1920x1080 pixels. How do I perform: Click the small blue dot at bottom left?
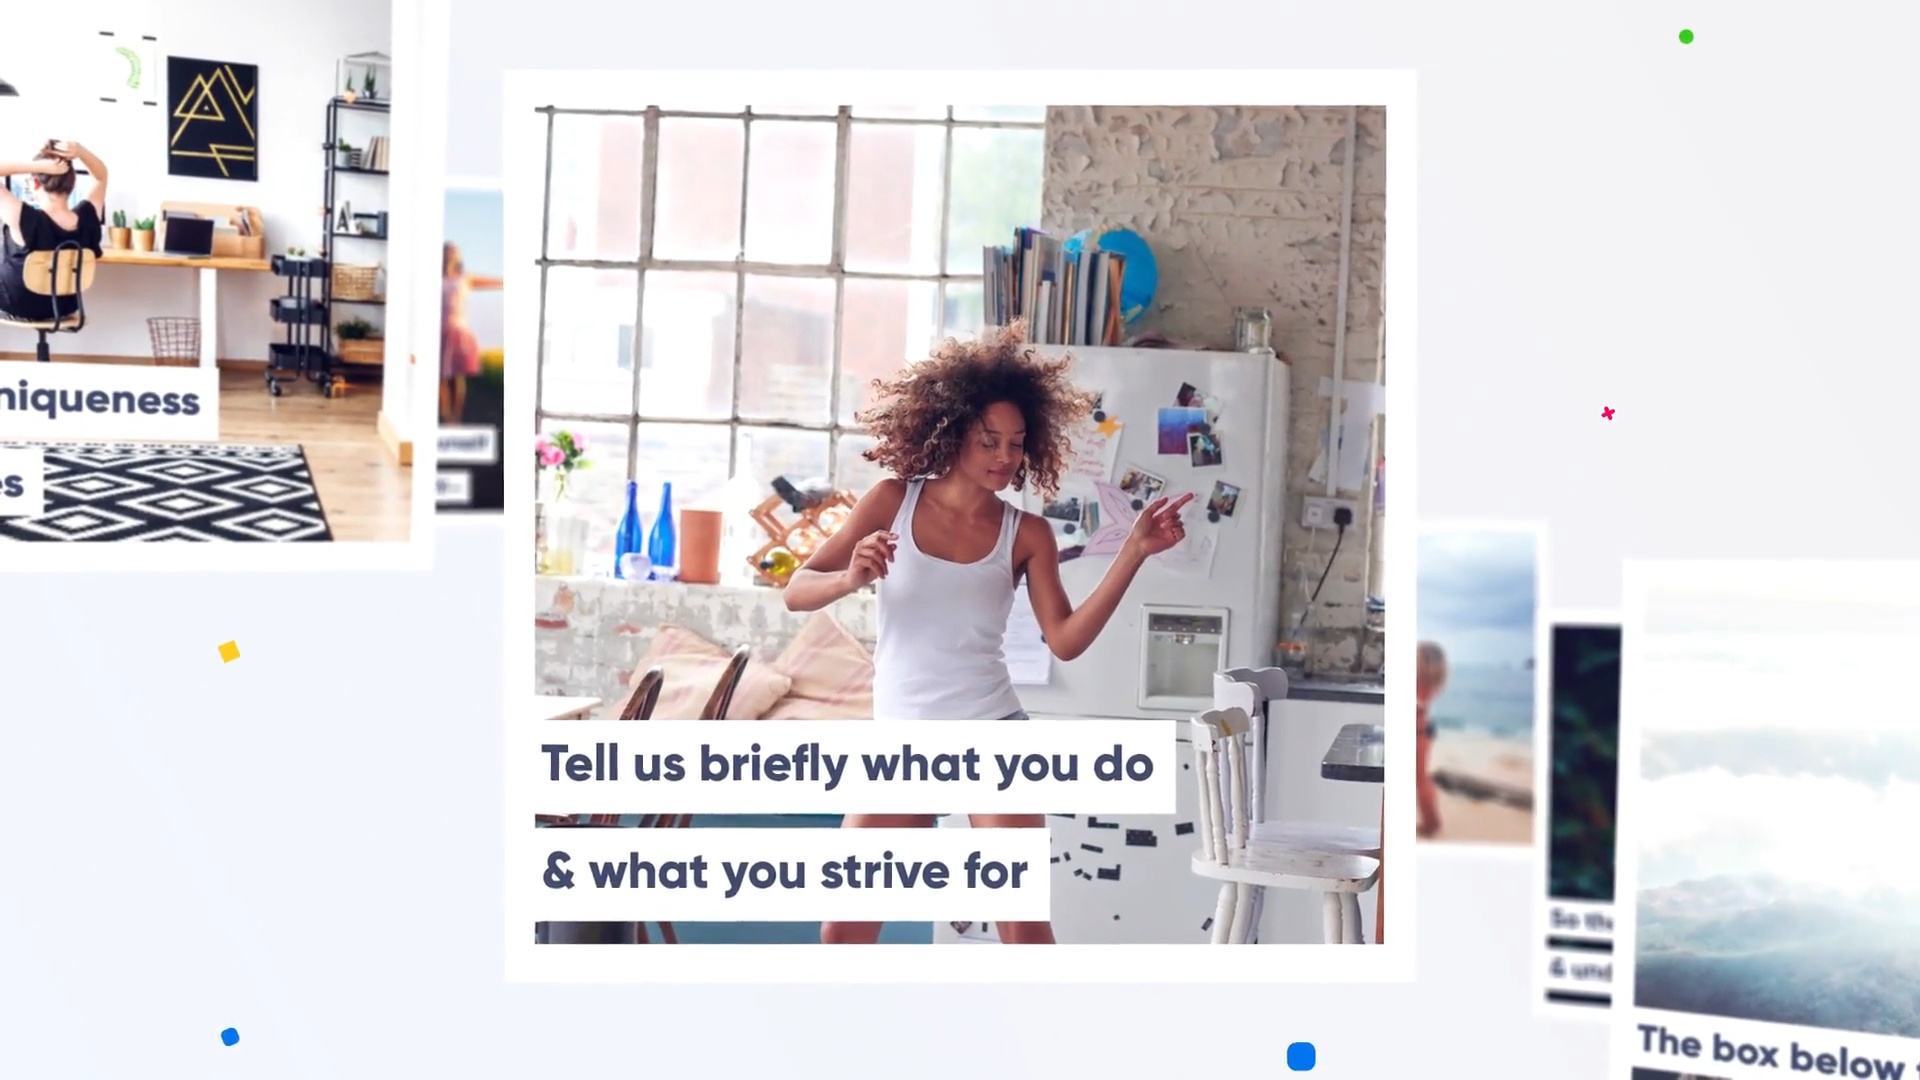pyautogui.click(x=230, y=1037)
